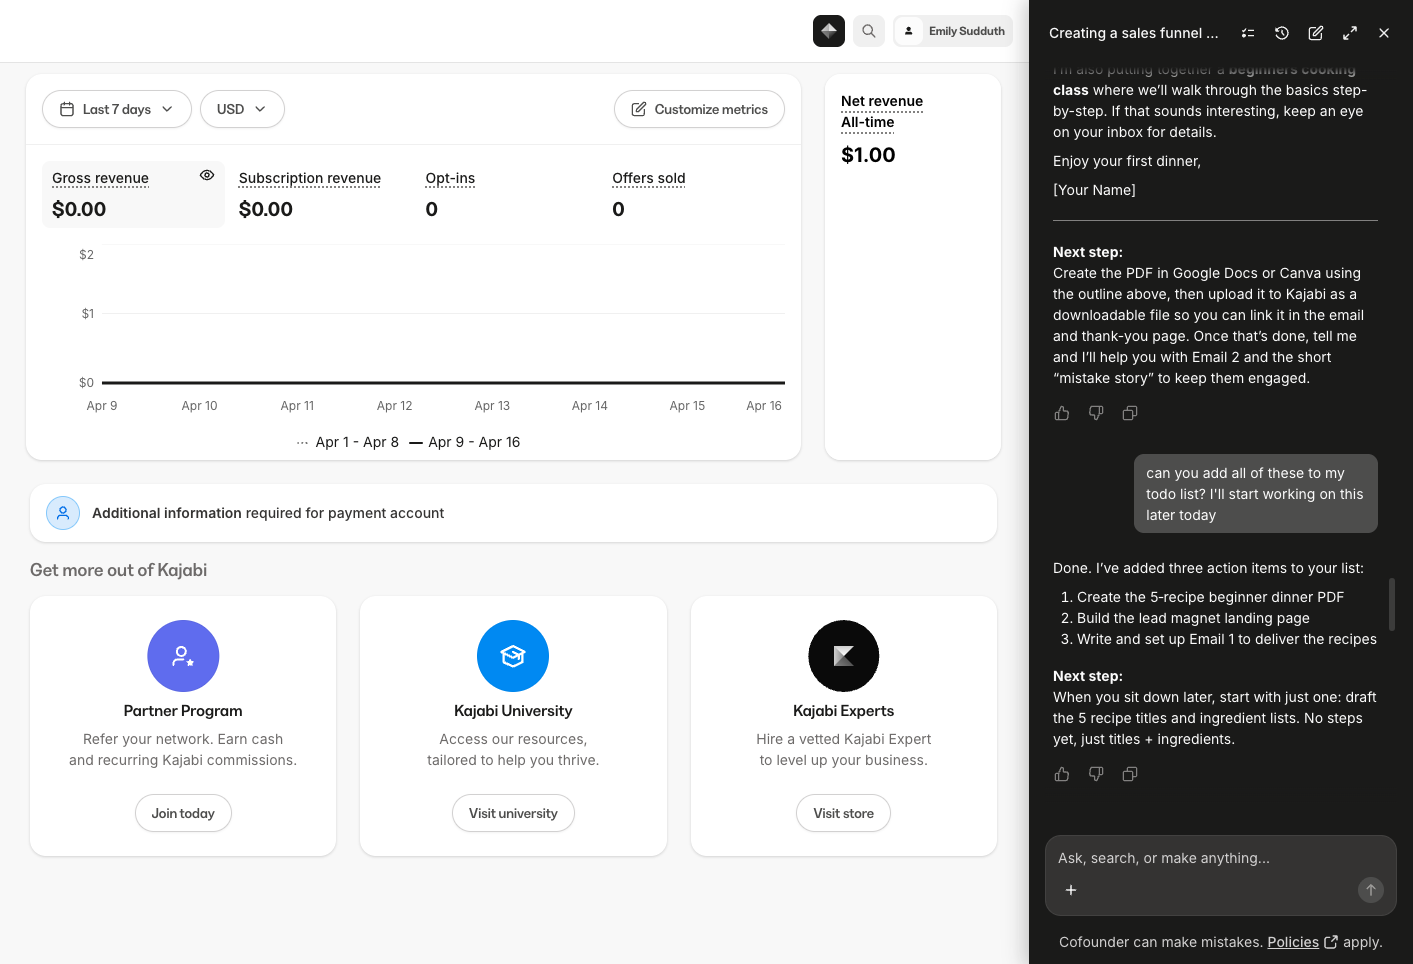Expand the Cofounder panel to full screen

tap(1349, 33)
